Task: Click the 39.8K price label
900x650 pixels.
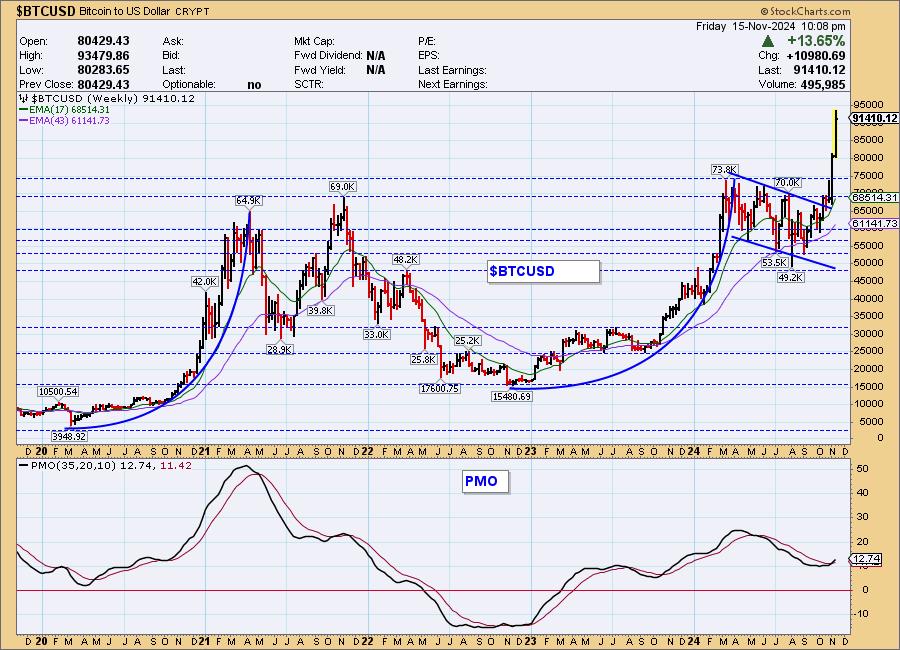Action: [x=320, y=311]
